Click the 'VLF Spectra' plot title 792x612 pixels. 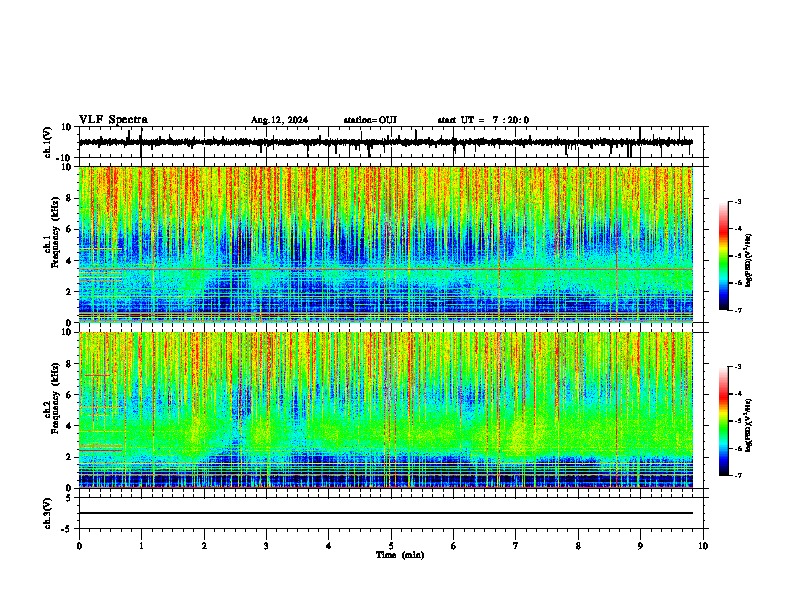click(x=113, y=120)
